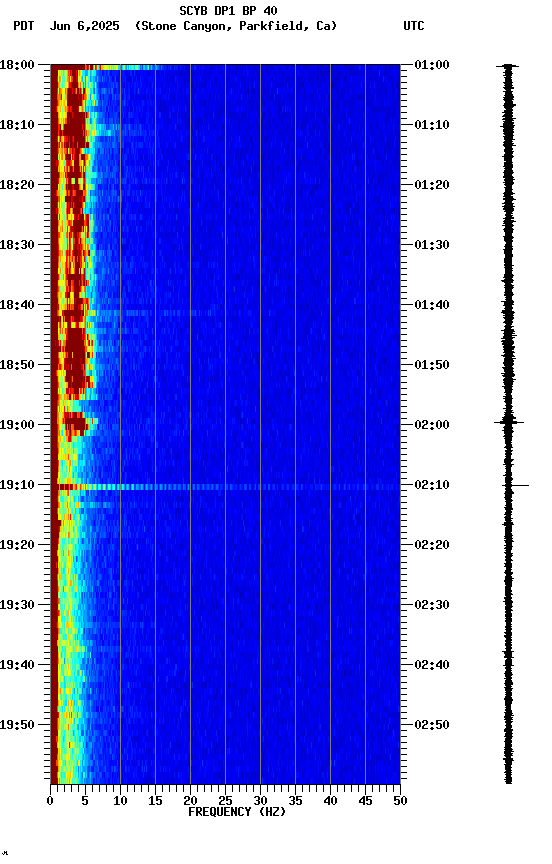Click the bright streak at top of spectrogram
The image size is (552, 864).
(105, 67)
